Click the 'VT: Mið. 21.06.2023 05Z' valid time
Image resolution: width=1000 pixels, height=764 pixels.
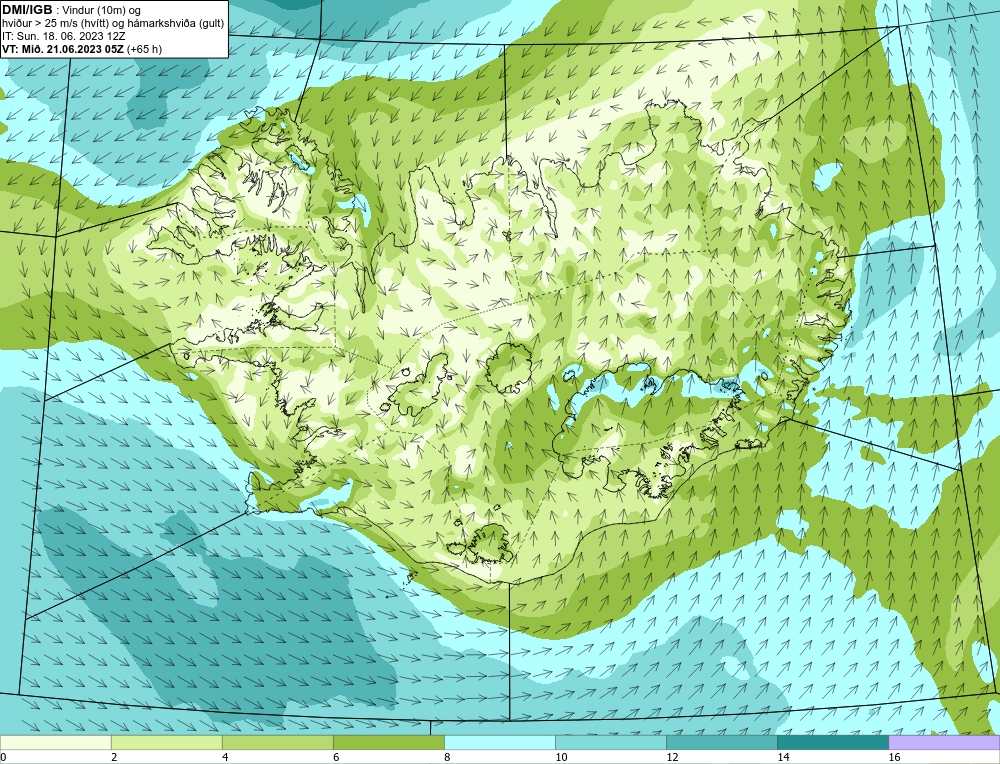(63, 49)
